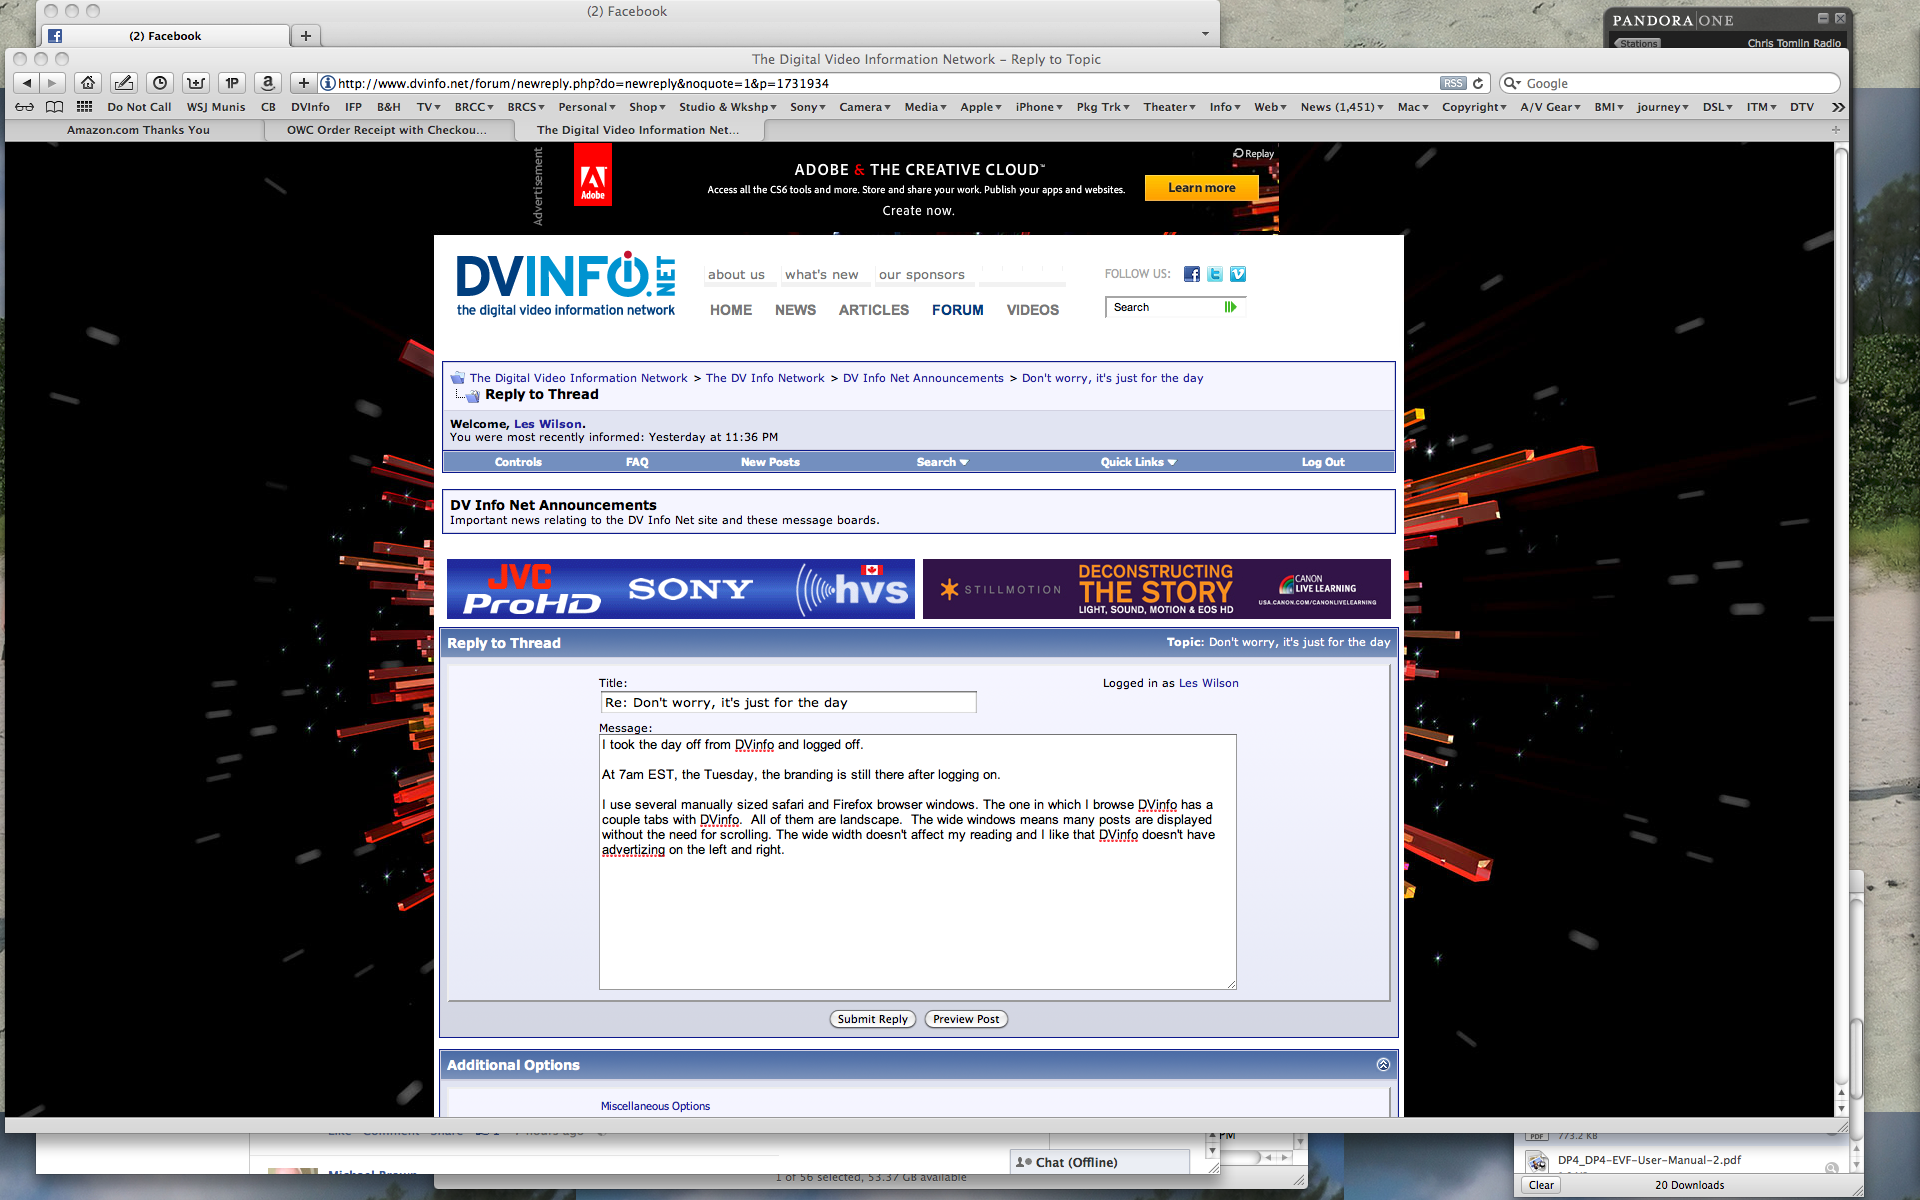
Task: Click the Amazon toolbar icon
Action: 267,83
